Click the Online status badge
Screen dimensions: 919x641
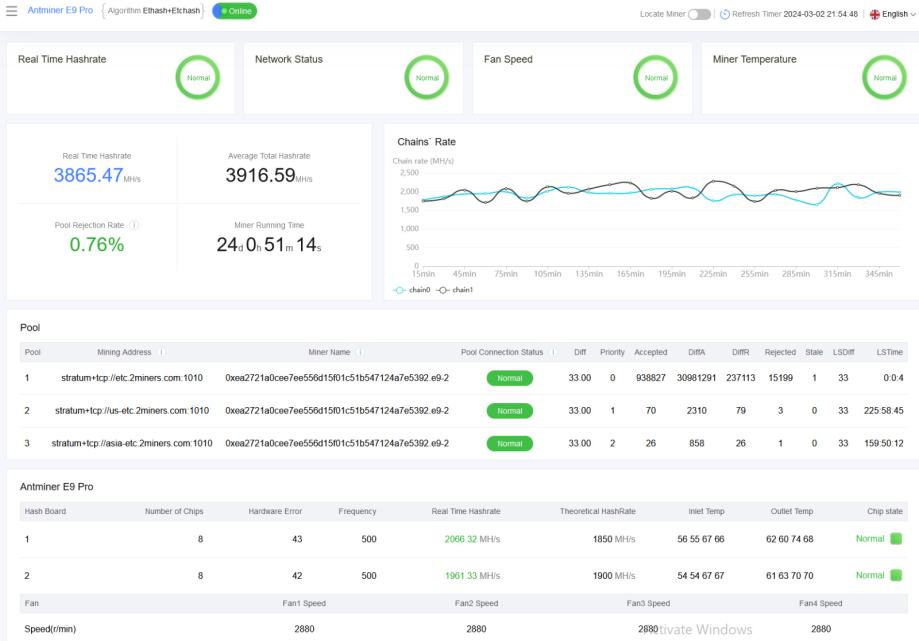(234, 11)
